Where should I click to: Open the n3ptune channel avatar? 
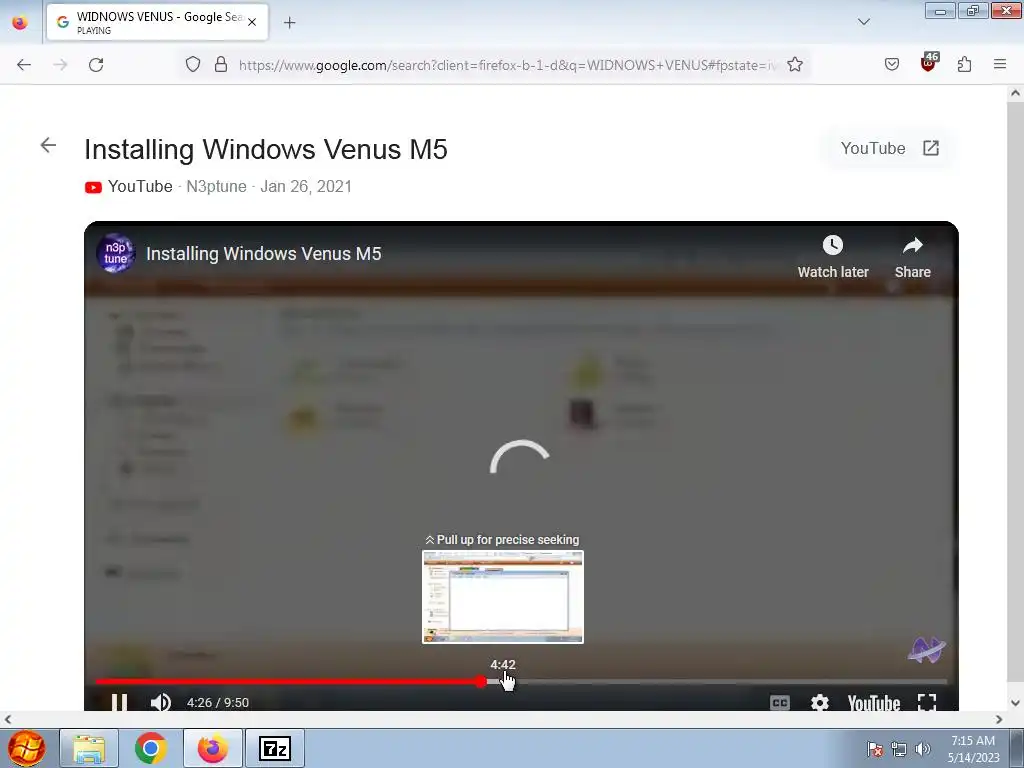click(x=116, y=253)
